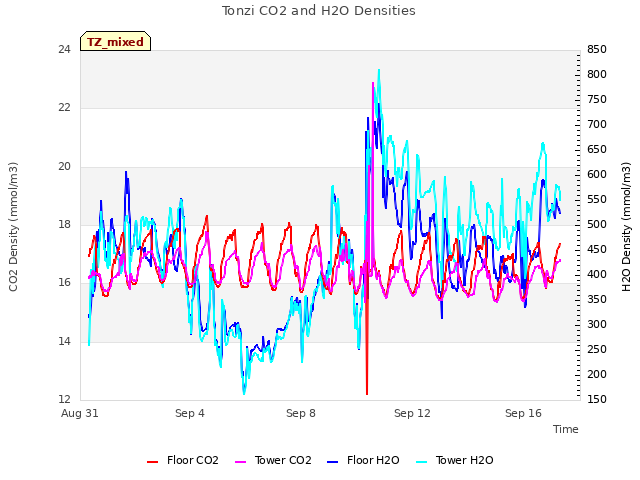Viewport: 640px width, 480px height.
Task: Click the 500 value on H2O axis
Action: [x=597, y=224]
